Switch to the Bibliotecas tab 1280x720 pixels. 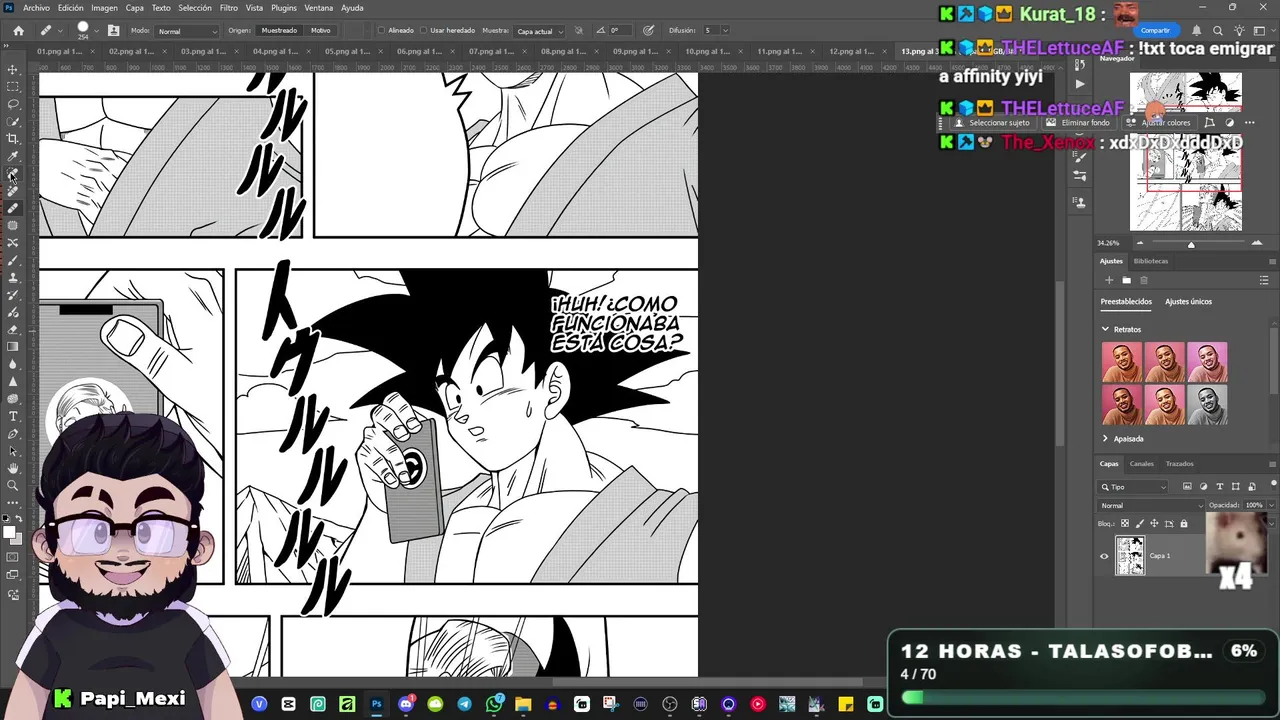tap(1150, 261)
